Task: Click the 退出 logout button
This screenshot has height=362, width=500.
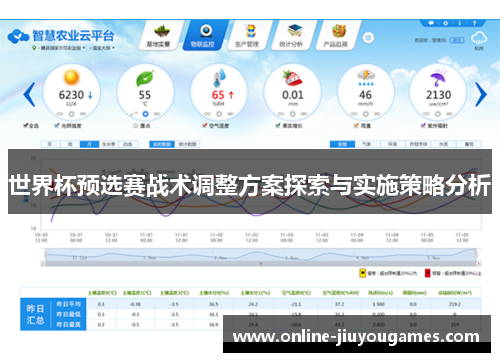Action: (x=457, y=40)
